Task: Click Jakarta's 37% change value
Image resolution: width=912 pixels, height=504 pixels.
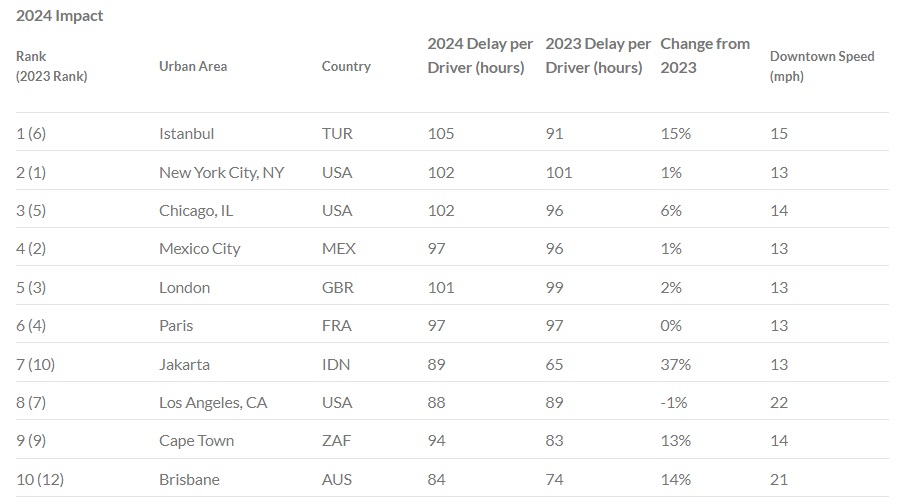Action: pos(676,364)
